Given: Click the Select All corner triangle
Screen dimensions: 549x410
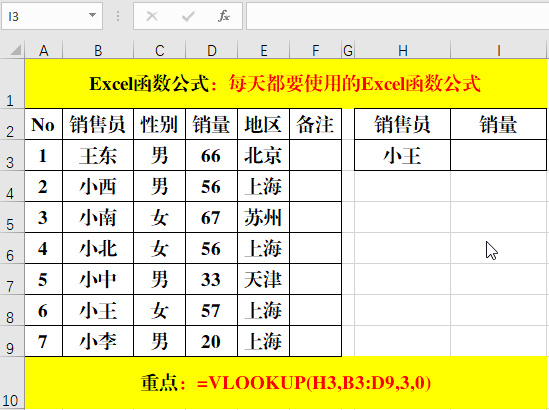Looking at the screenshot, I should 16,50.
